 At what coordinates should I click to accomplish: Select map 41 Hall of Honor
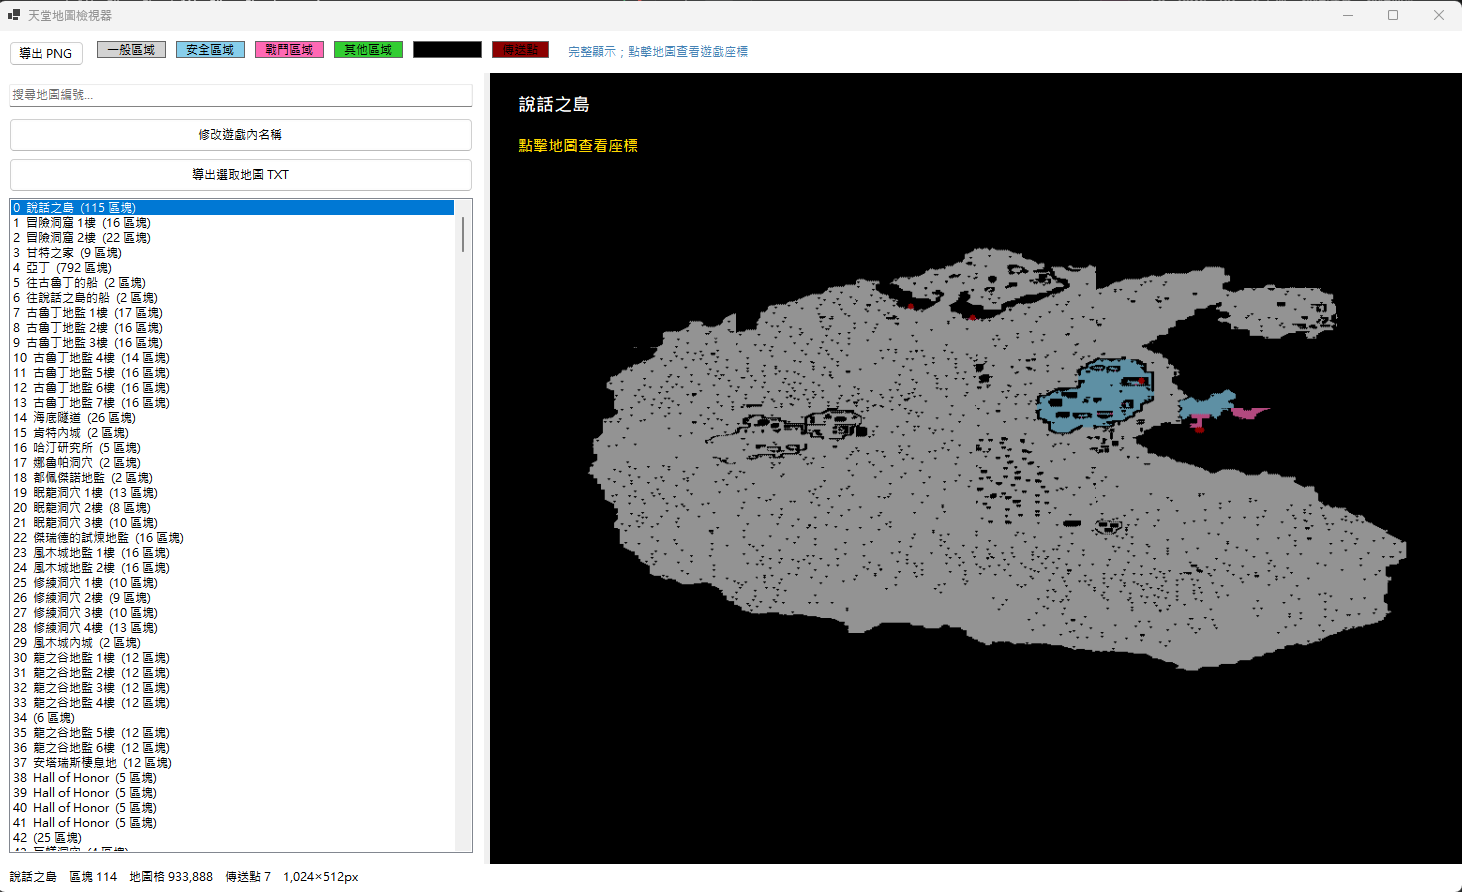pyautogui.click(x=232, y=822)
